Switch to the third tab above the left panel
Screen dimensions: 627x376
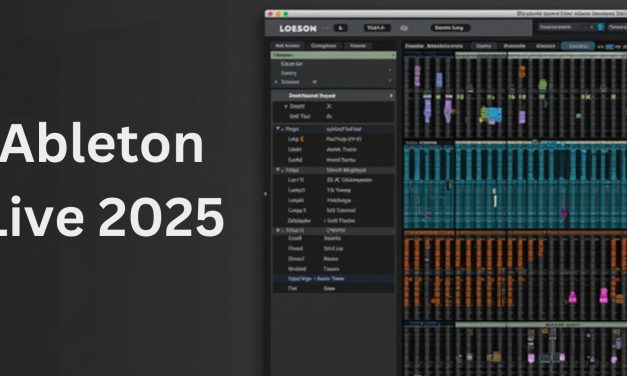coord(358,46)
